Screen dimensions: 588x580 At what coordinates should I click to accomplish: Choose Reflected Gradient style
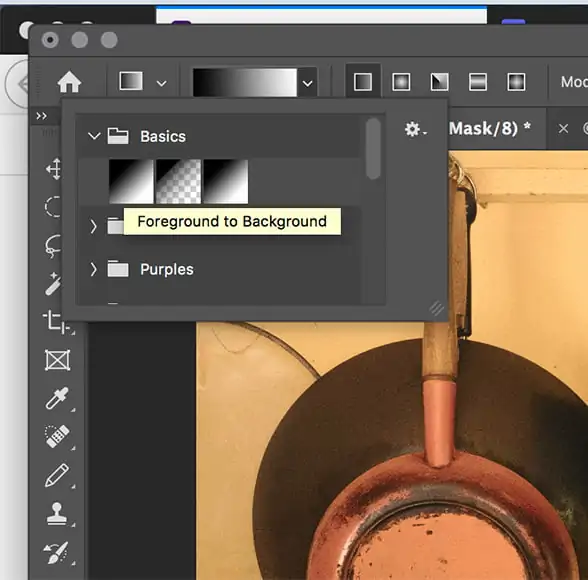click(x=478, y=82)
